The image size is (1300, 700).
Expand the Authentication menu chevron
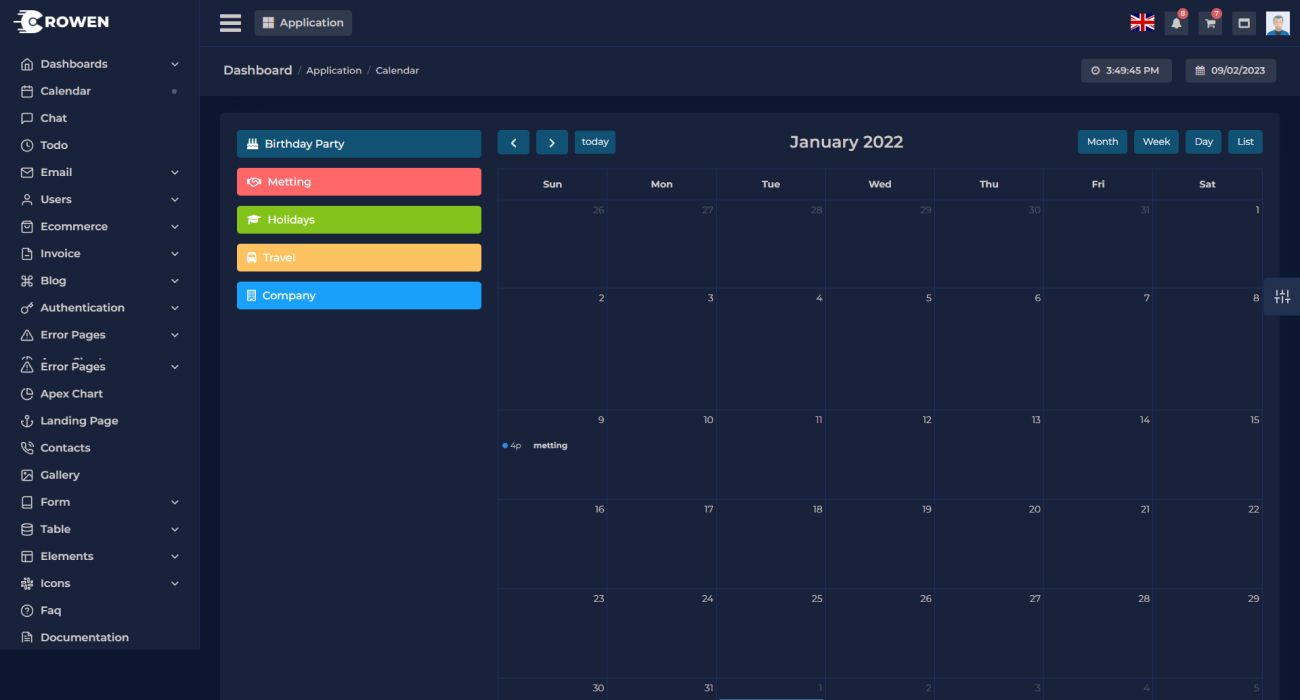coord(175,308)
